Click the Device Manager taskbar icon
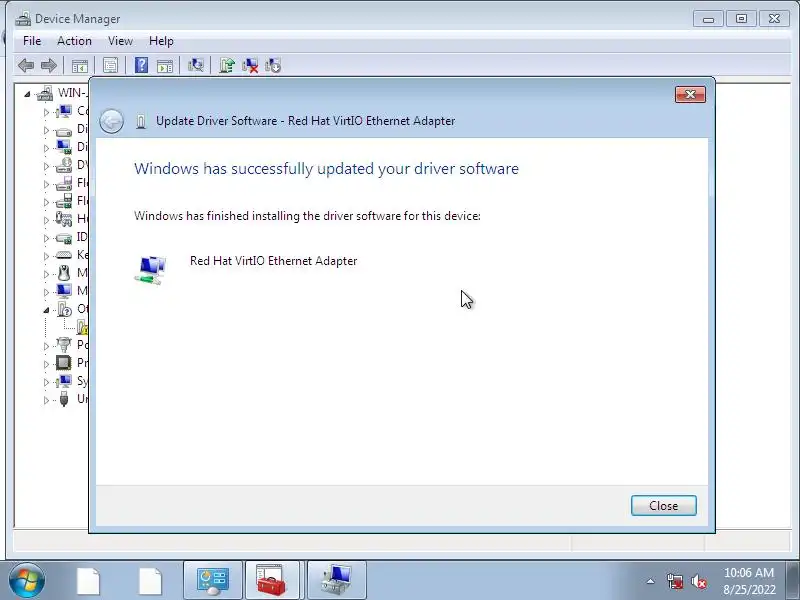The image size is (800, 600). [337, 581]
